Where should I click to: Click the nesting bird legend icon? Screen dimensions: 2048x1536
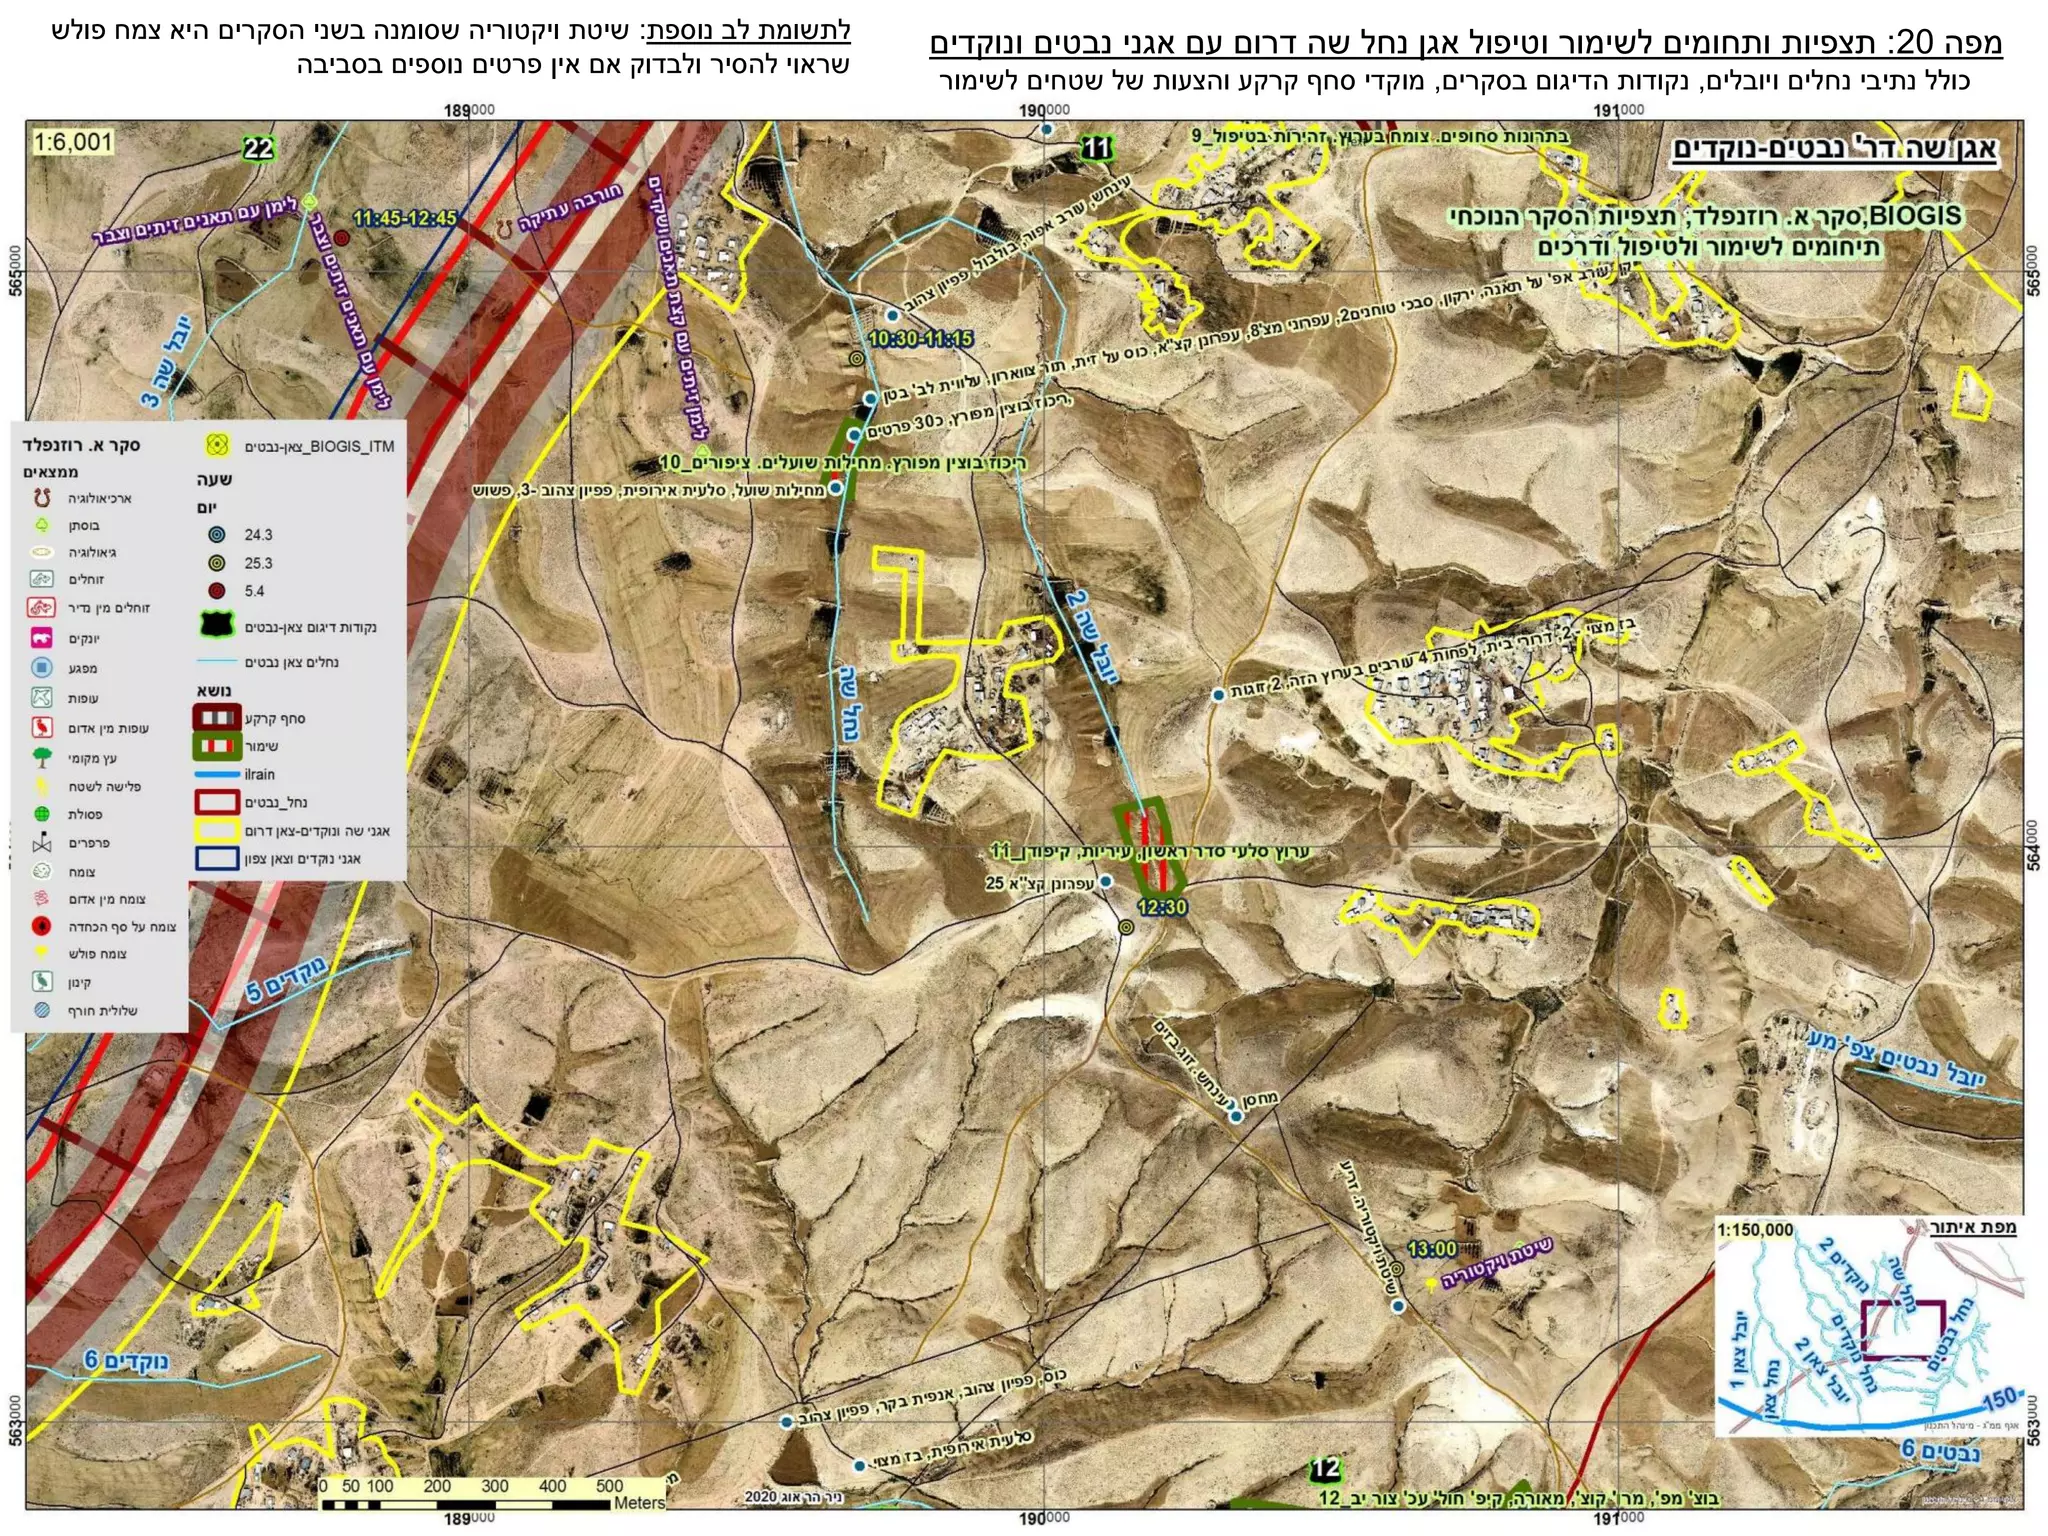[x=42, y=981]
